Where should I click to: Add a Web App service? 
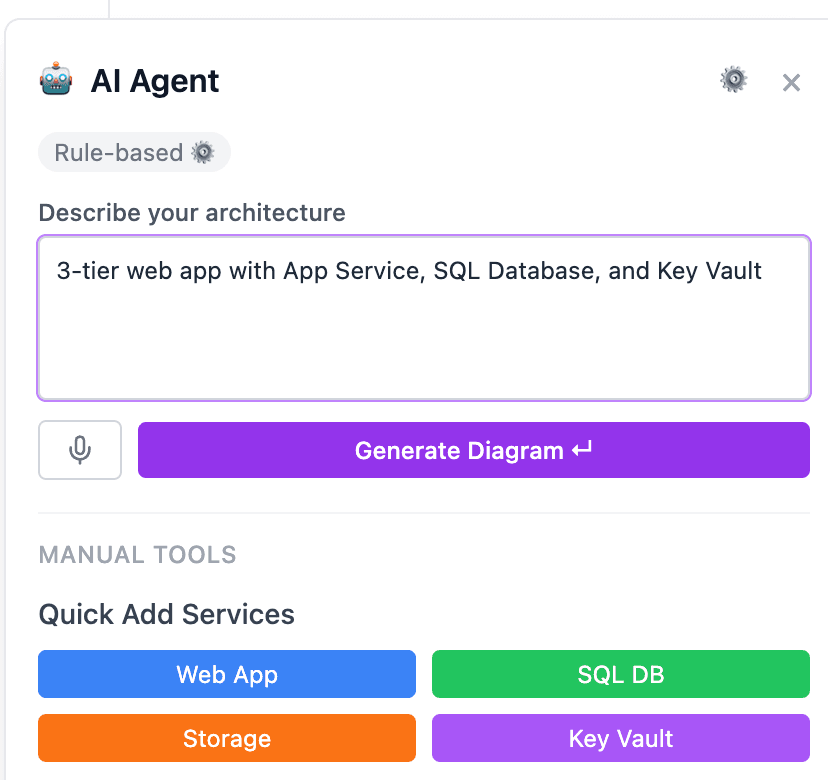click(227, 674)
